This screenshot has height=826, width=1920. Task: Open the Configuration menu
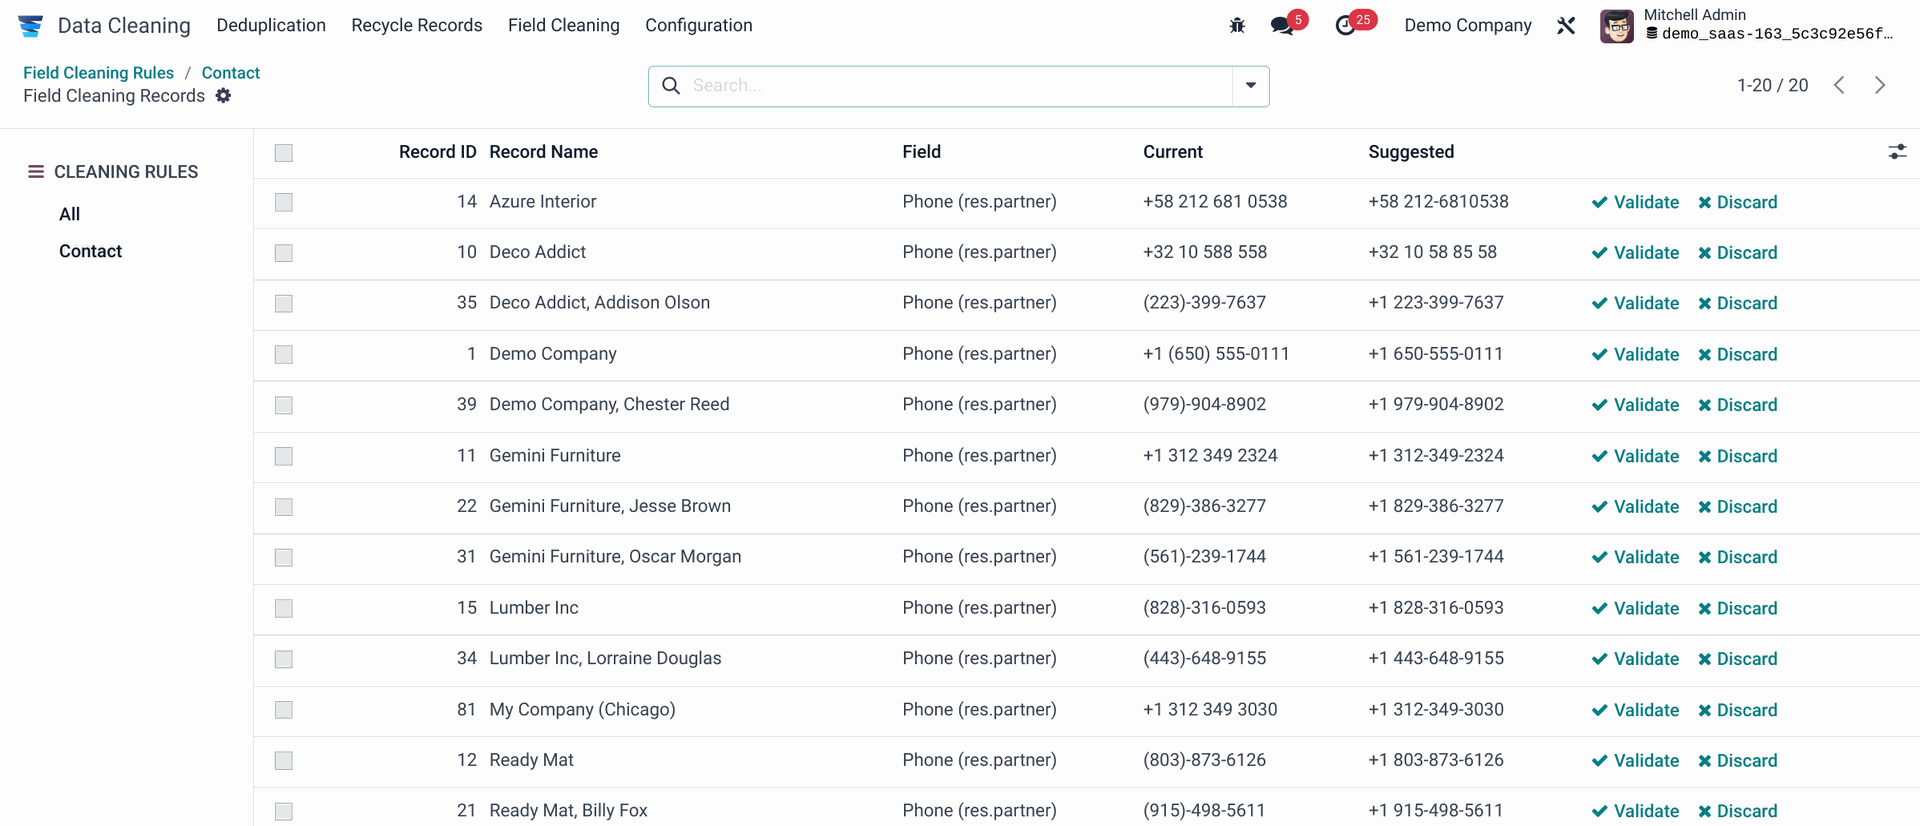(698, 26)
